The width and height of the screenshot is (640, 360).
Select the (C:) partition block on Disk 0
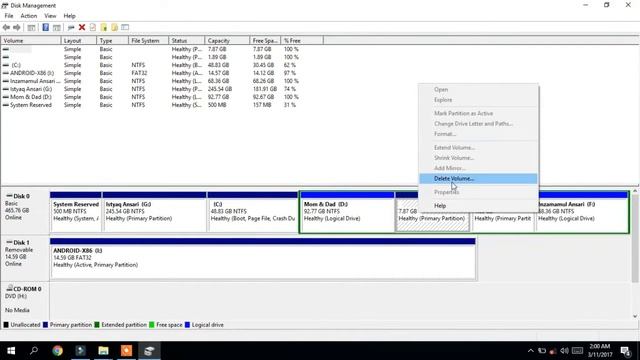coord(253,212)
